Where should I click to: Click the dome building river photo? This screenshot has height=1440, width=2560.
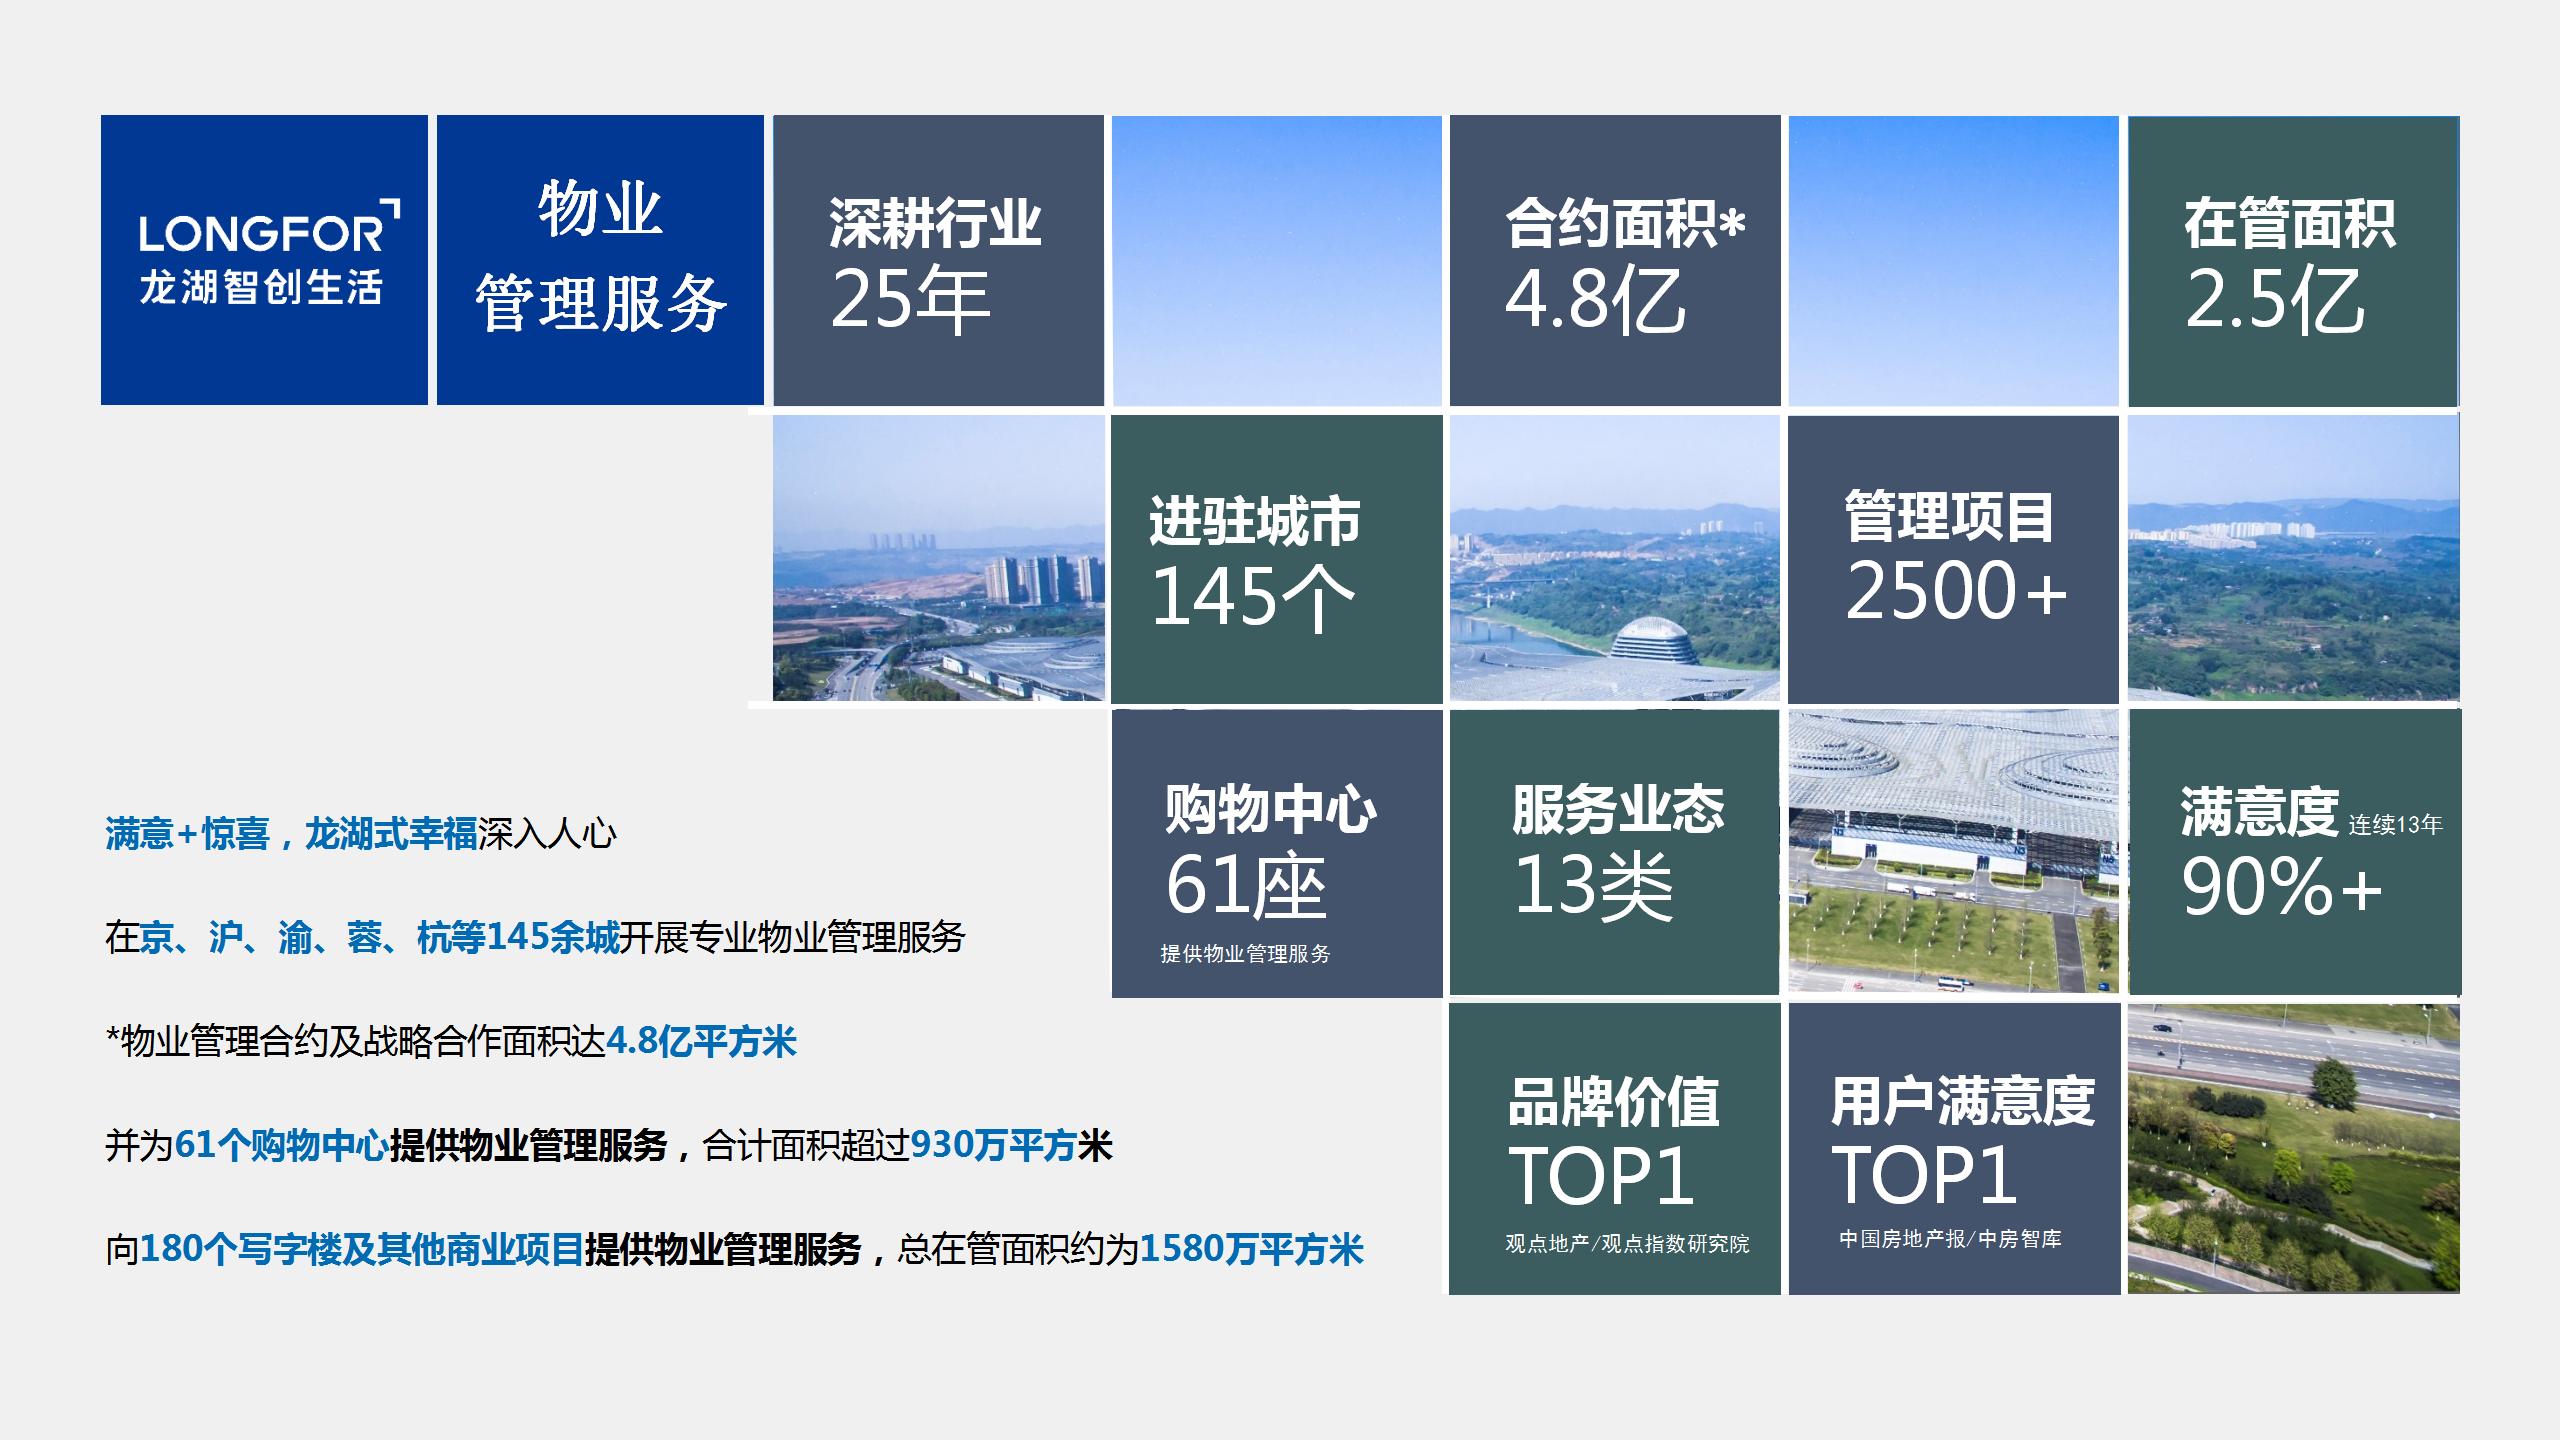tap(1614, 558)
